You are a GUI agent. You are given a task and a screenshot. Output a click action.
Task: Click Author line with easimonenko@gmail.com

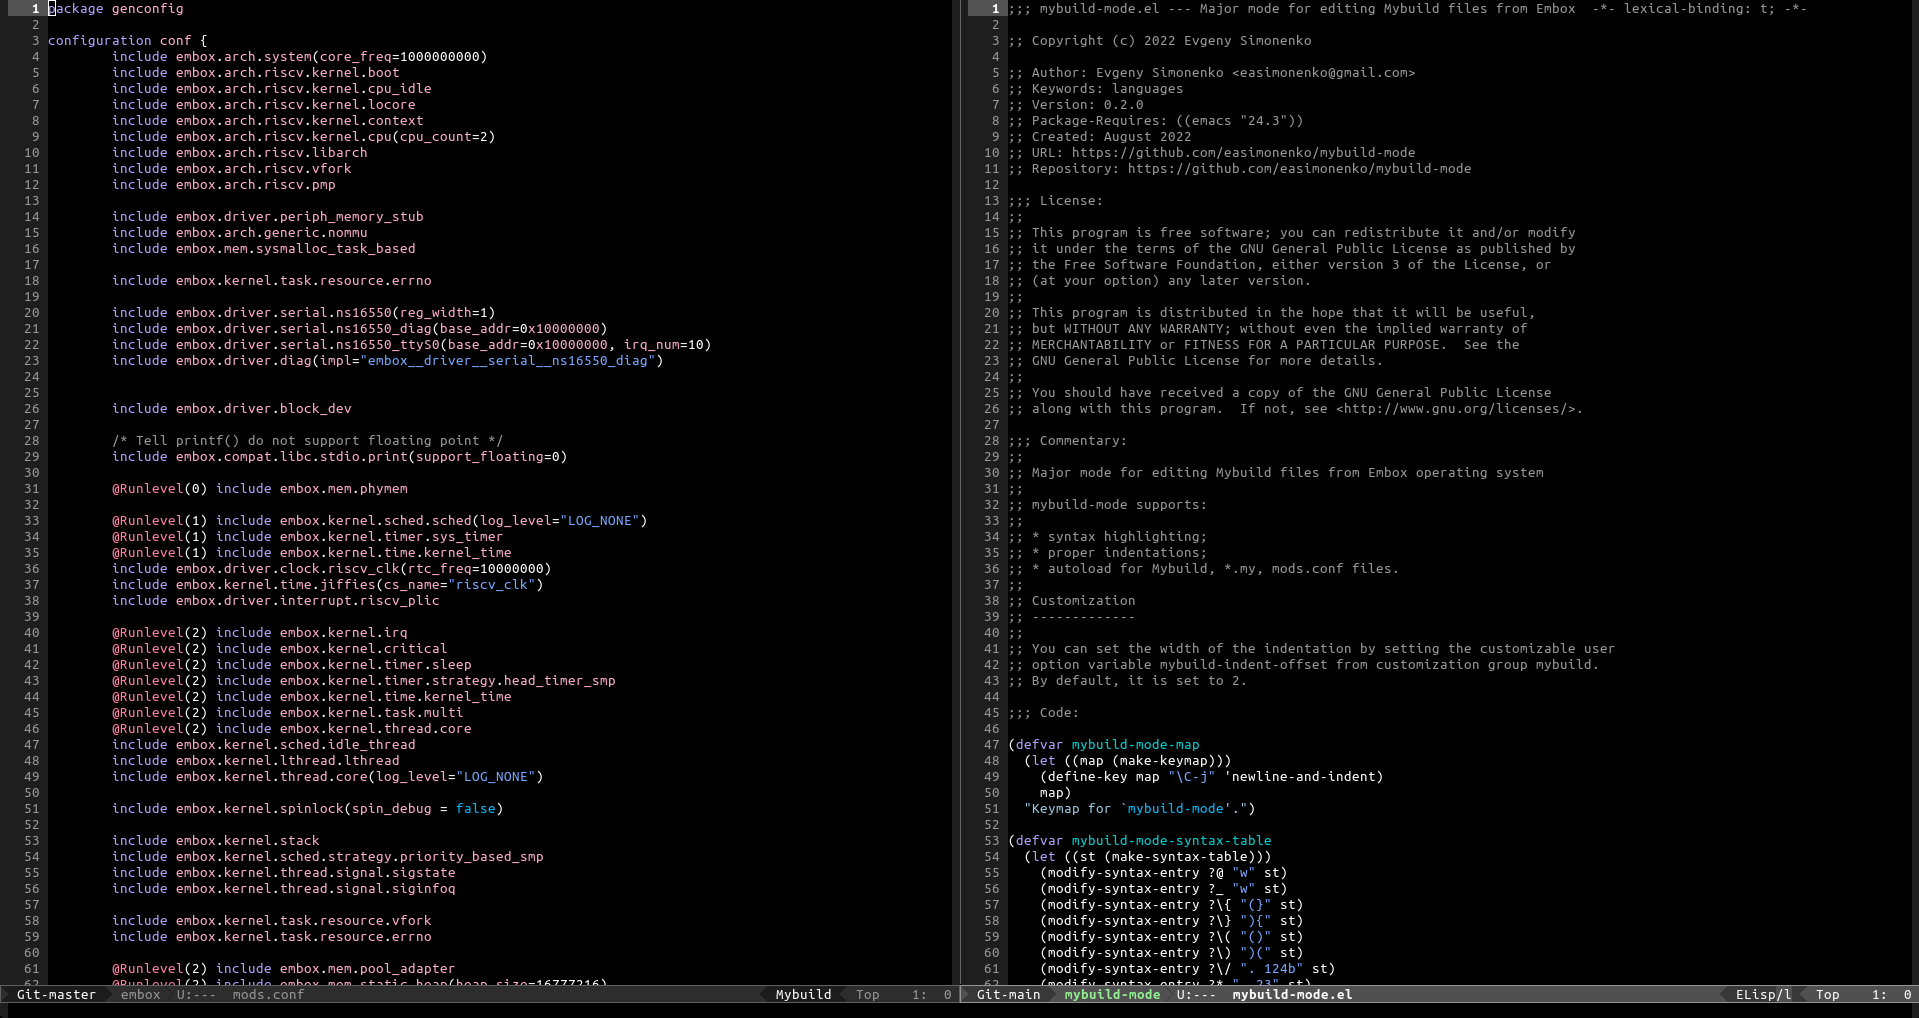1212,73
